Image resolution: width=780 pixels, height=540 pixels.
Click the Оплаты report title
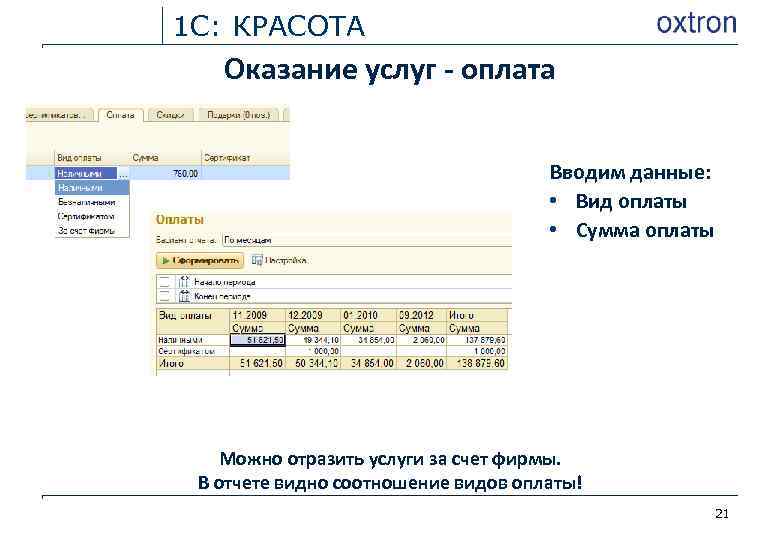180,219
